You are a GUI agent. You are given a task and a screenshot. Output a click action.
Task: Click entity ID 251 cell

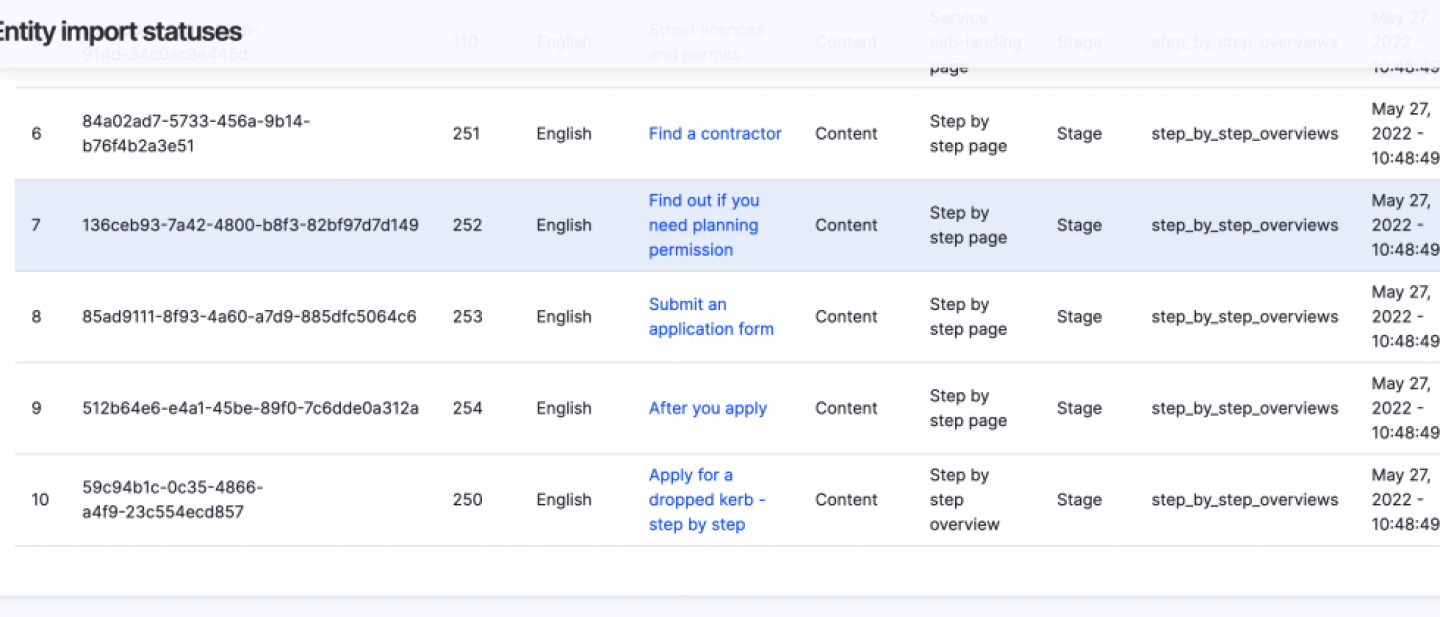tap(466, 134)
